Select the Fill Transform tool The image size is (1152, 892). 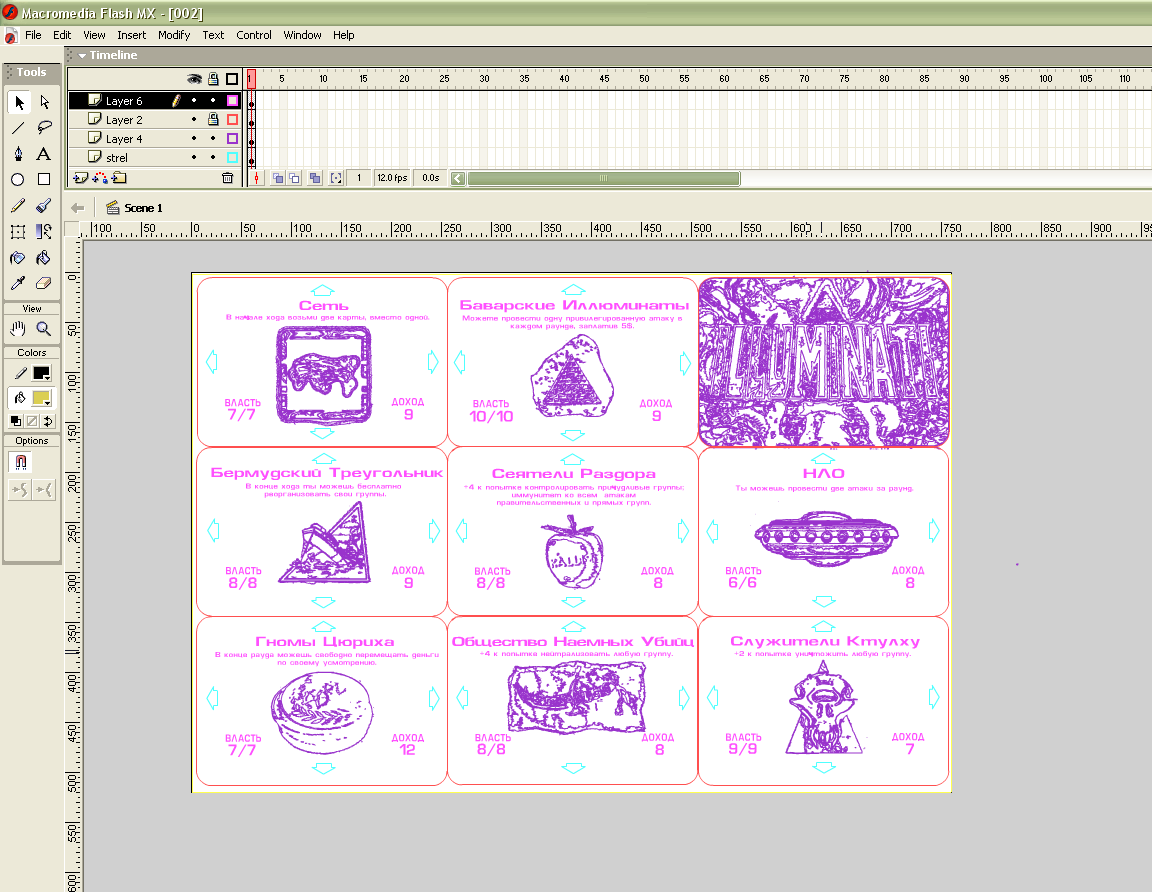pos(44,232)
